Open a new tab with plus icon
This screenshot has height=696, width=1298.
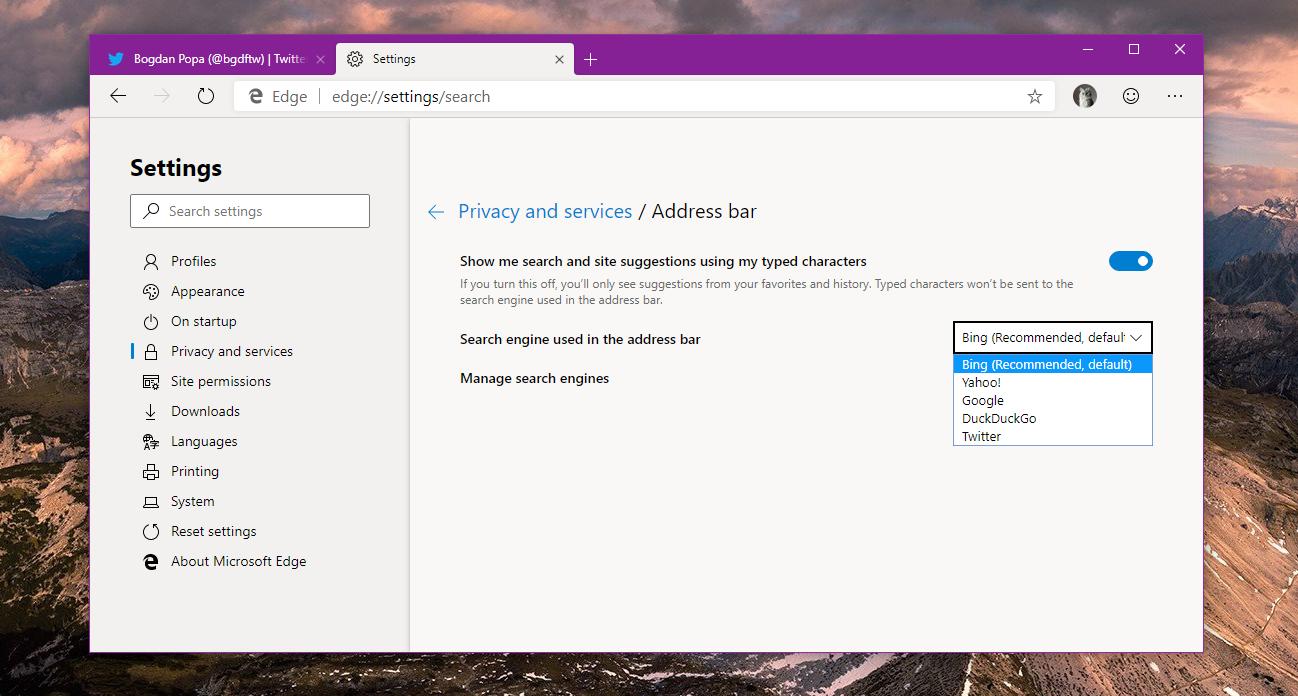pyautogui.click(x=590, y=59)
